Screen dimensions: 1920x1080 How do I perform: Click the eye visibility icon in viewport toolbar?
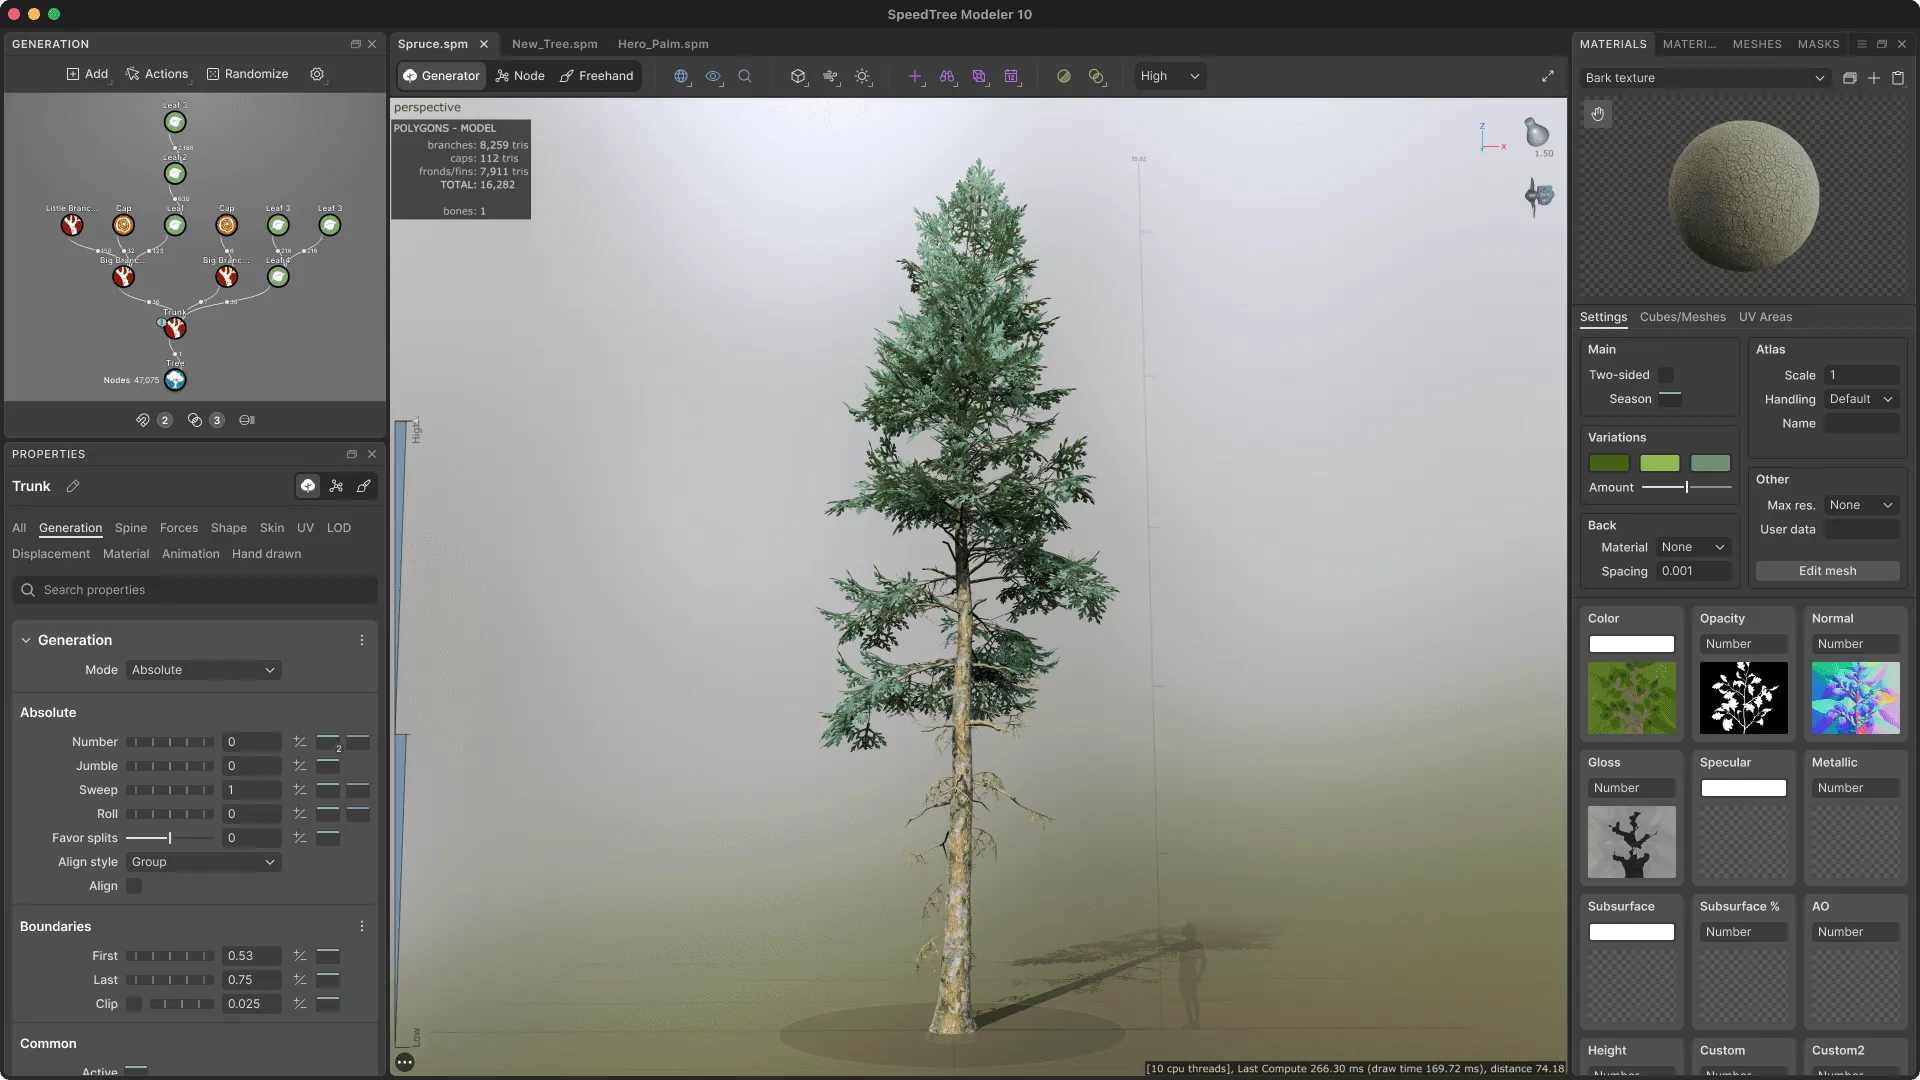[x=713, y=76]
